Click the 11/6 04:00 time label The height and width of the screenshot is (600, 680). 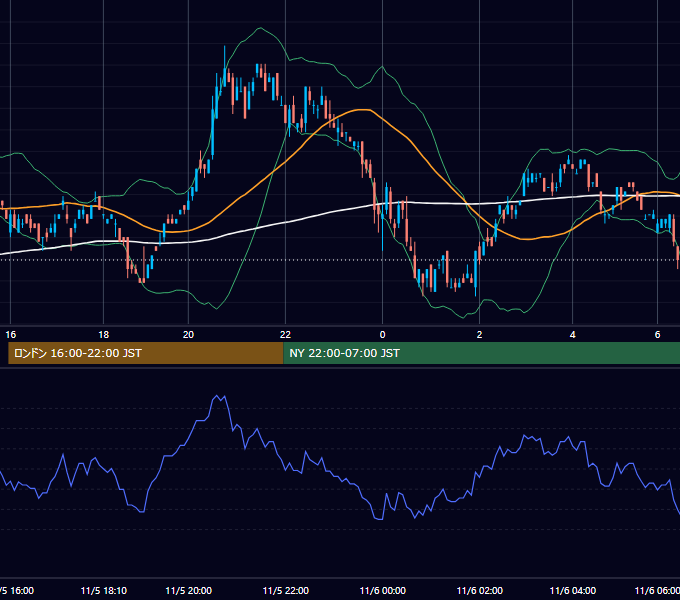pos(573,590)
